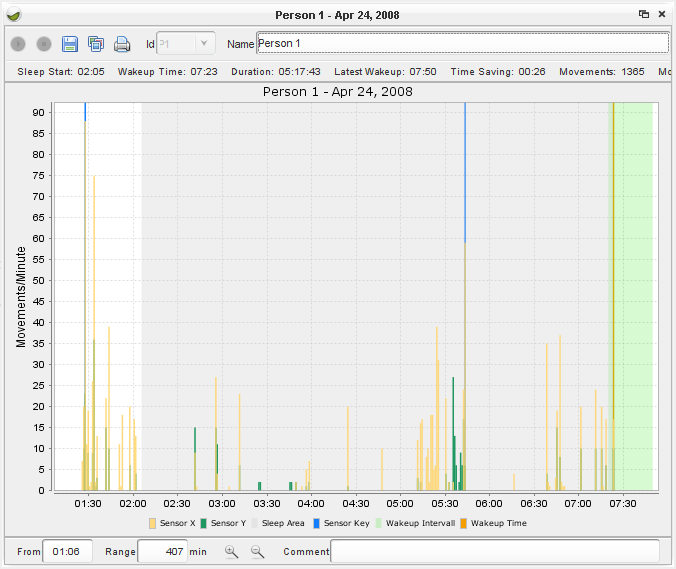Print the chart with the printer icon
The image size is (676, 569).
(122, 44)
